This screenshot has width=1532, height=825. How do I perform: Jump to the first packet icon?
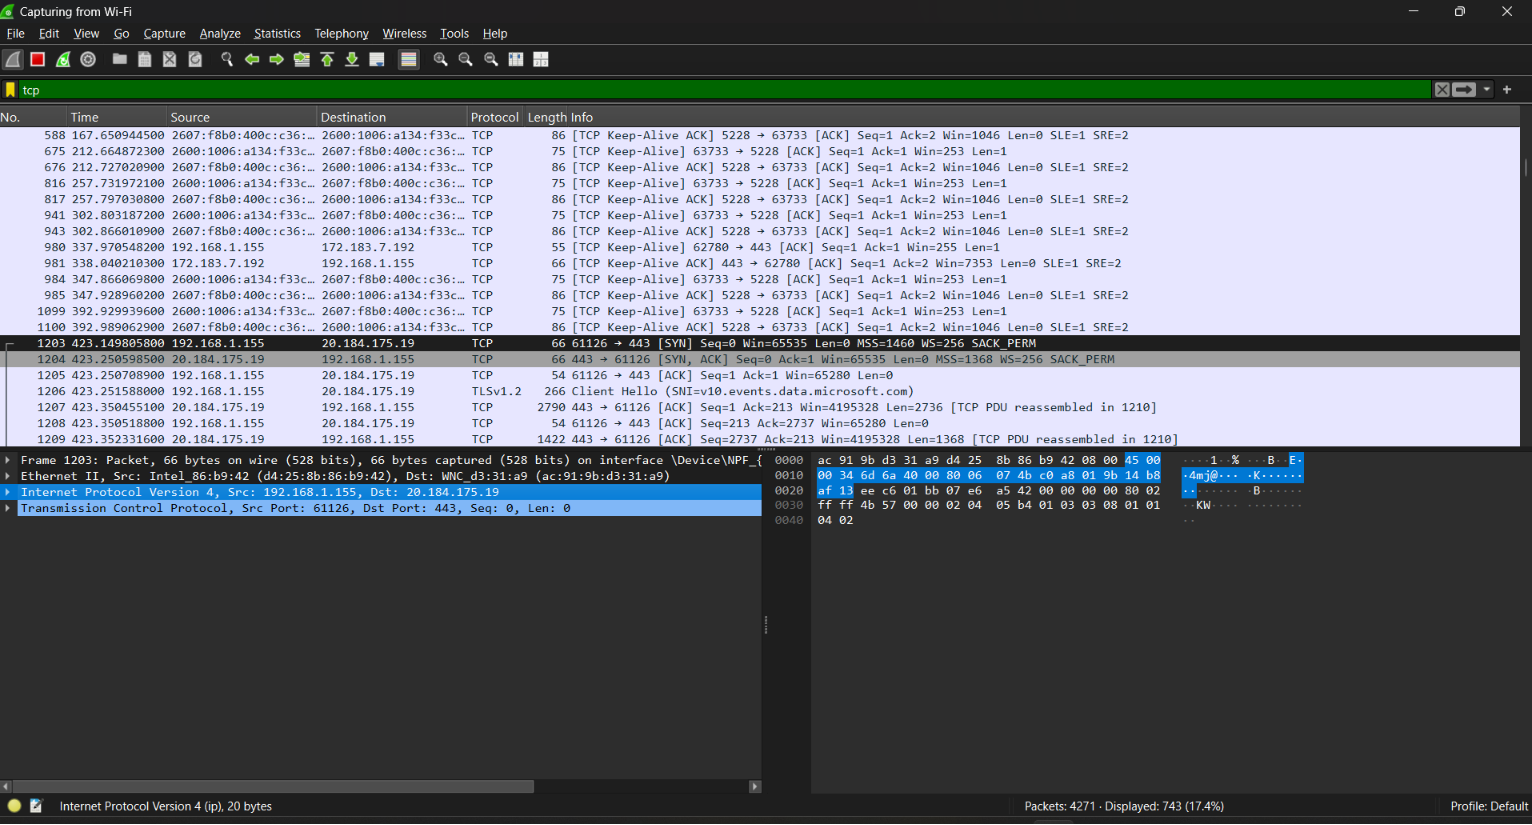tap(327, 60)
